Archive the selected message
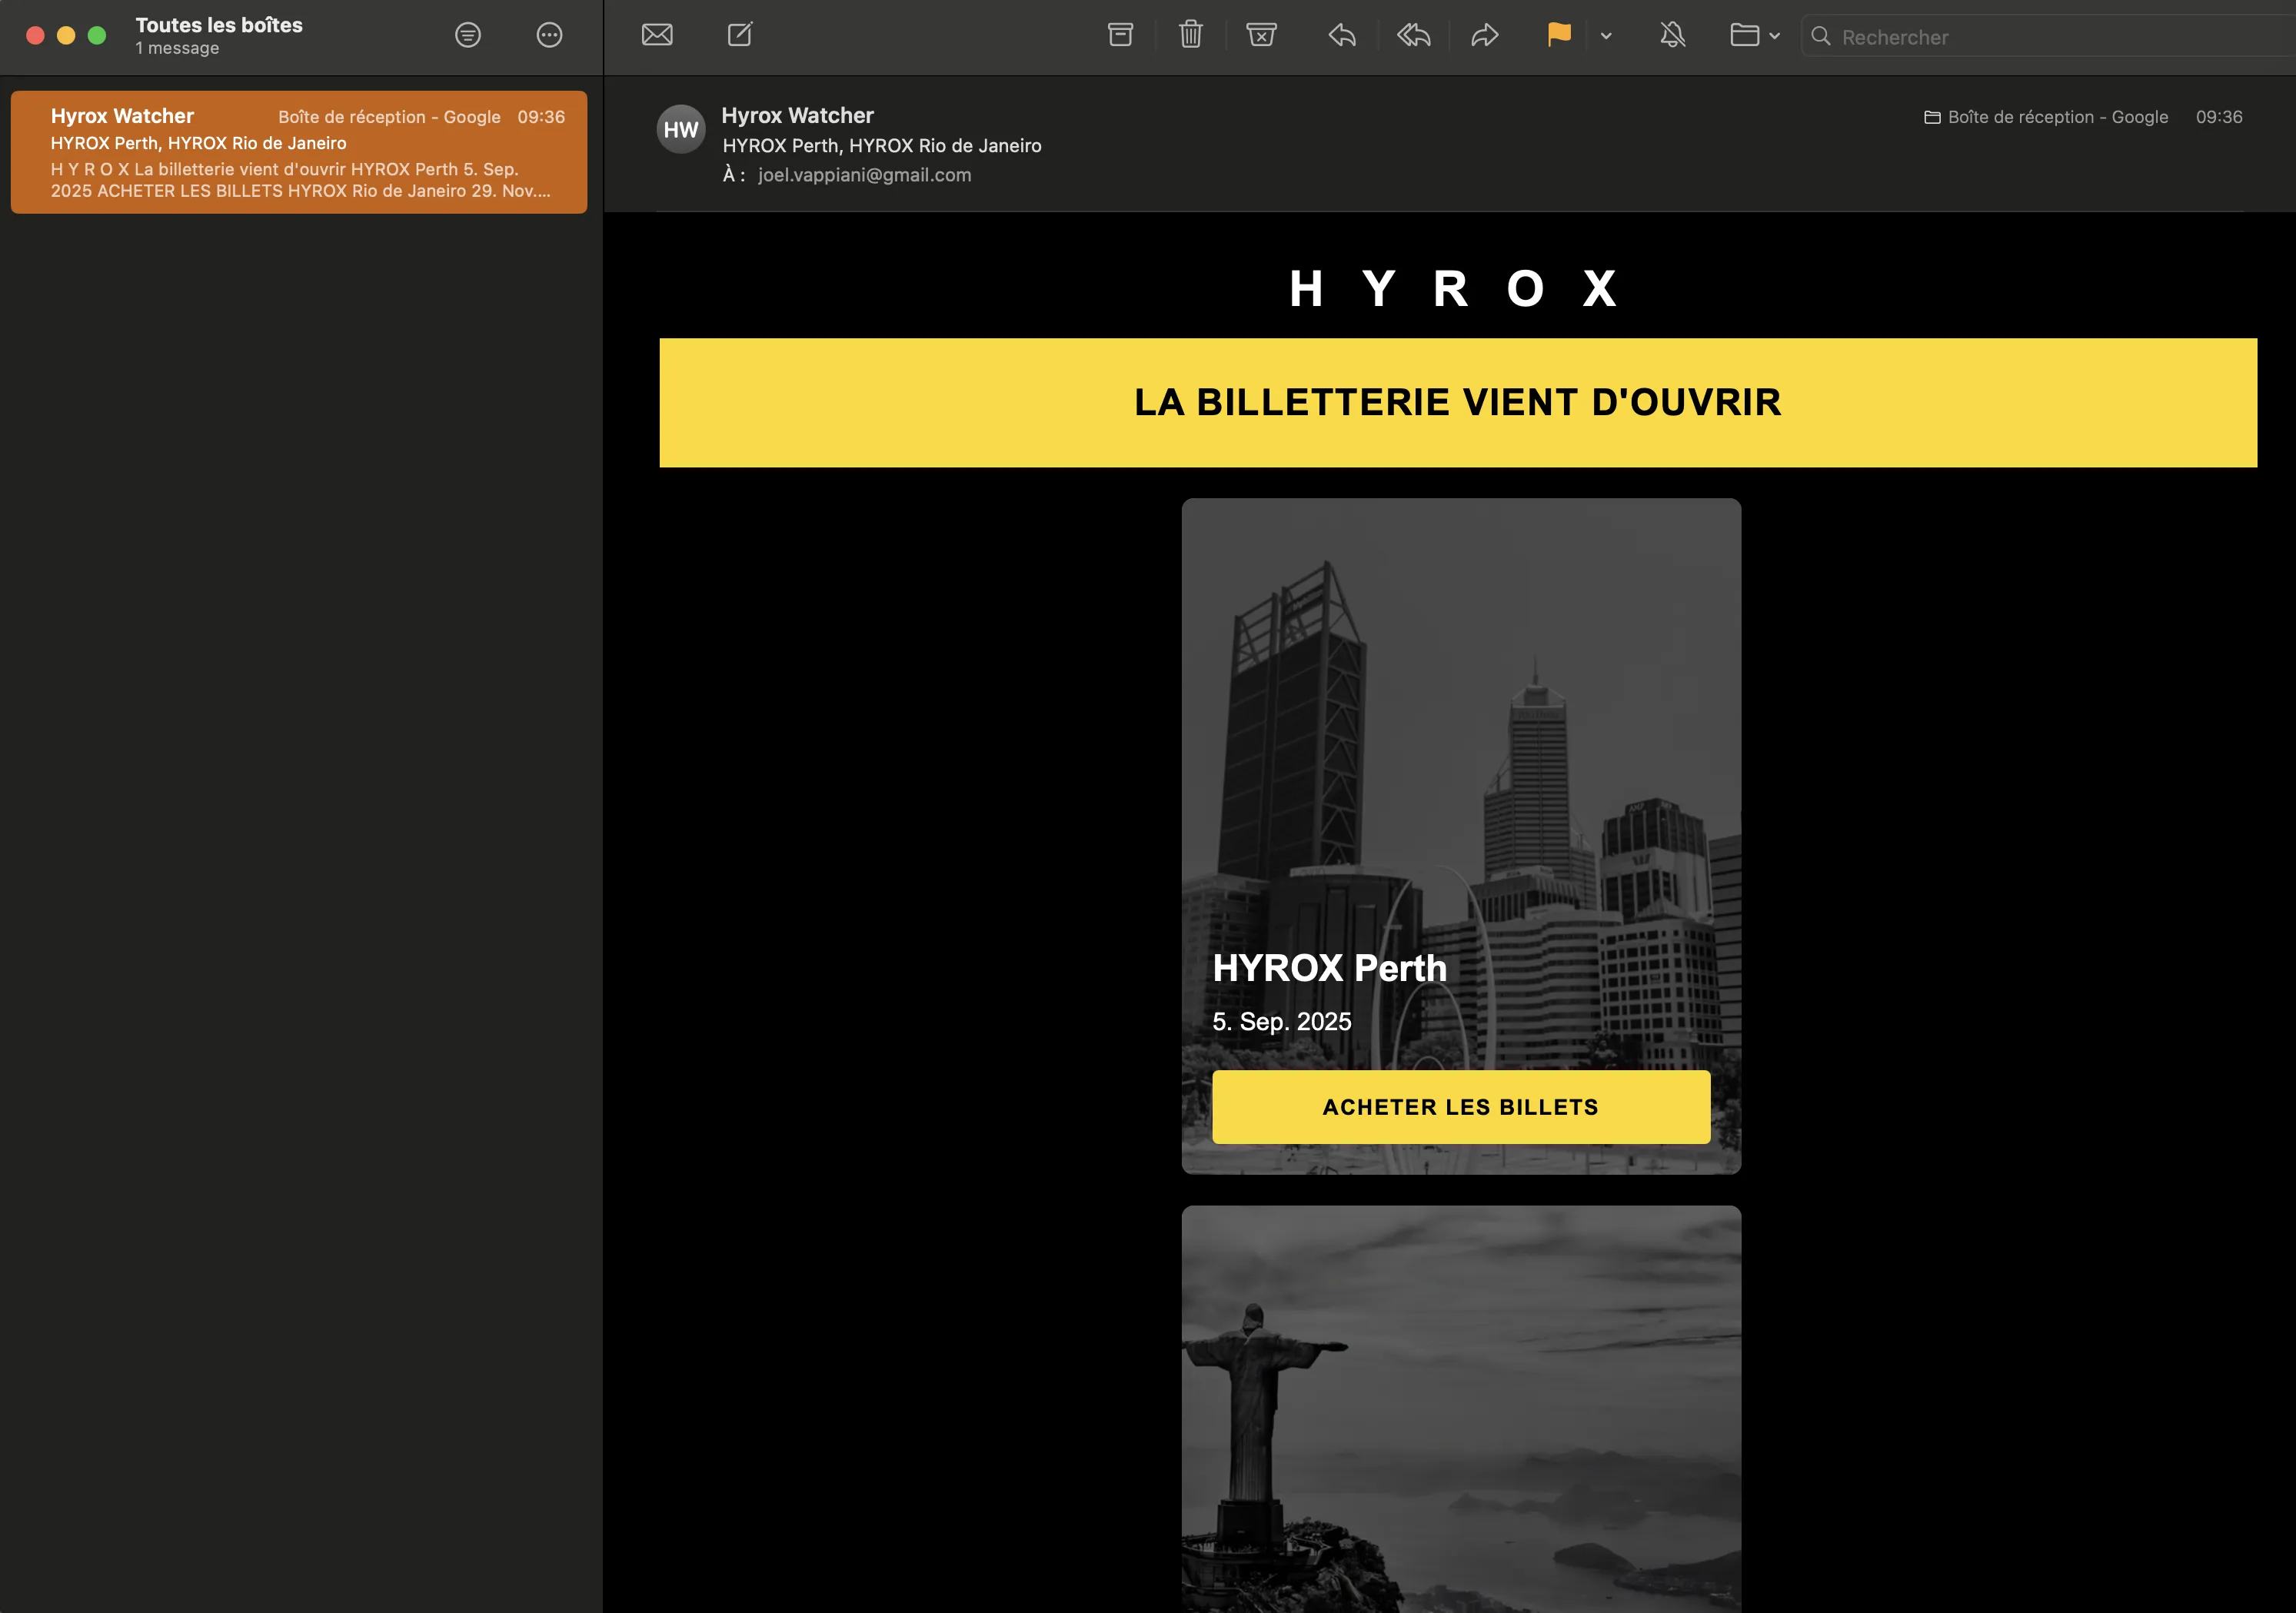2296x1613 pixels. 1121,35
